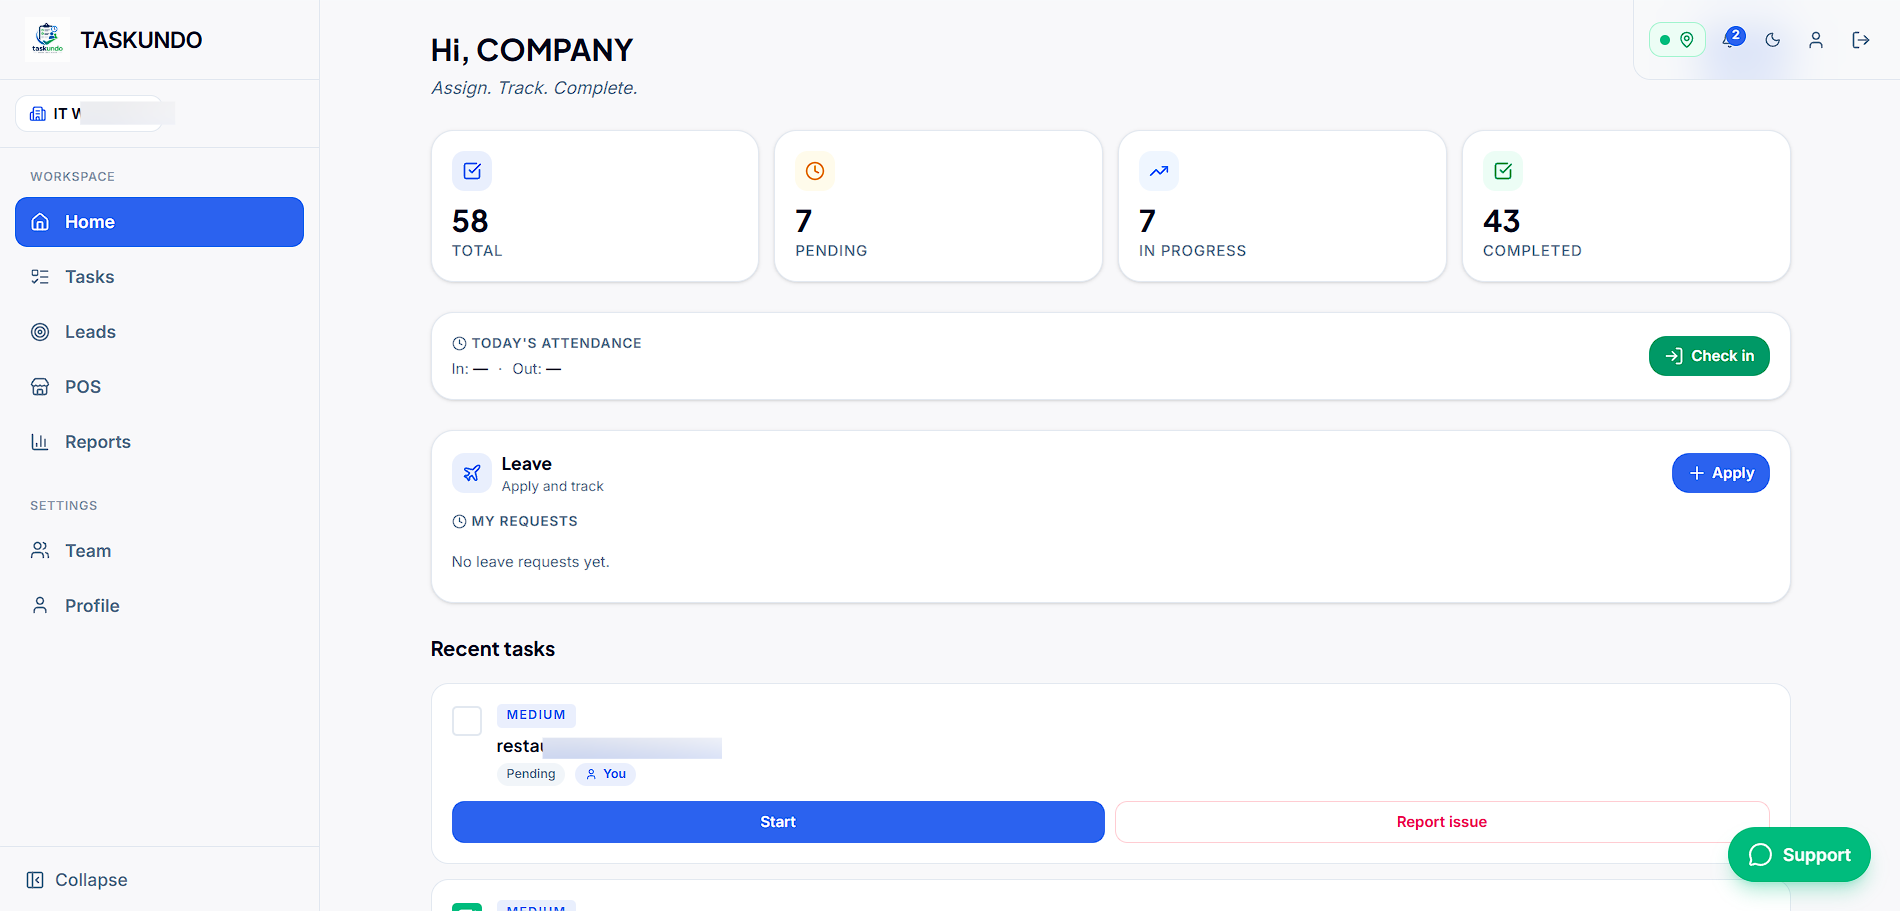Open POS in sidebar
Screen dimensions: 1900x911
159,387
